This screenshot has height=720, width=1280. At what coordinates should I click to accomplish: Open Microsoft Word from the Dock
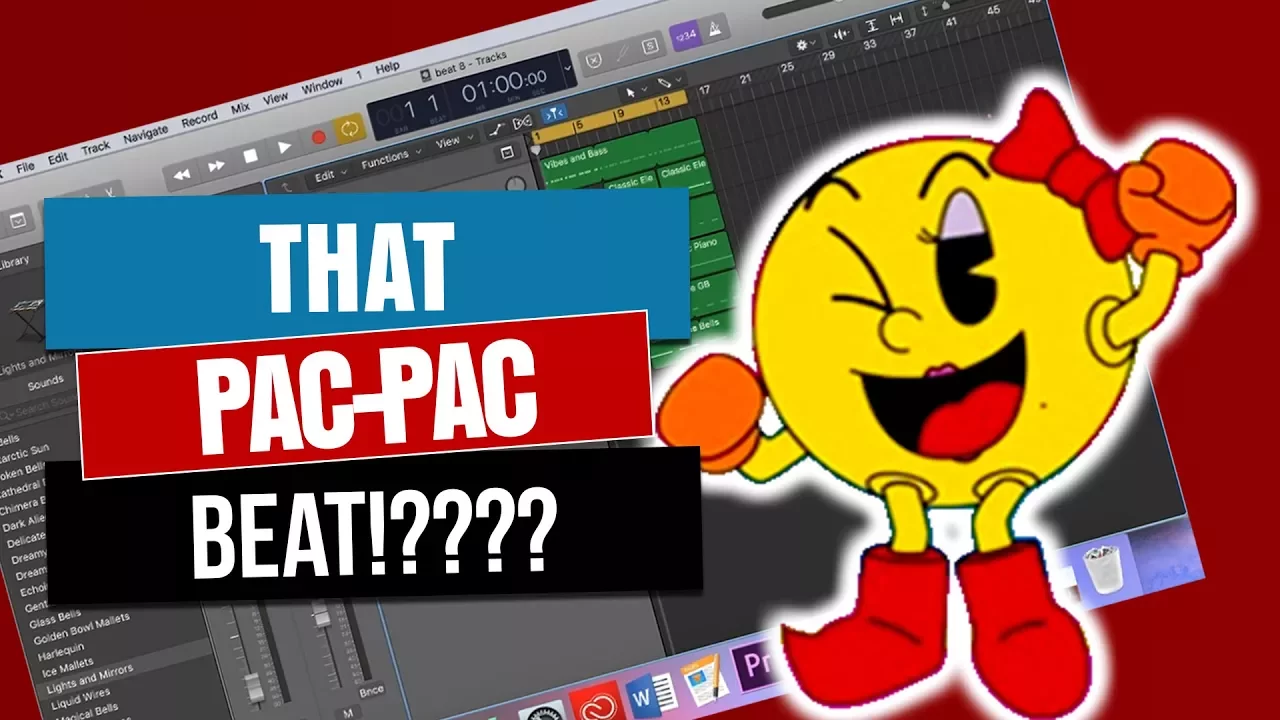650,693
